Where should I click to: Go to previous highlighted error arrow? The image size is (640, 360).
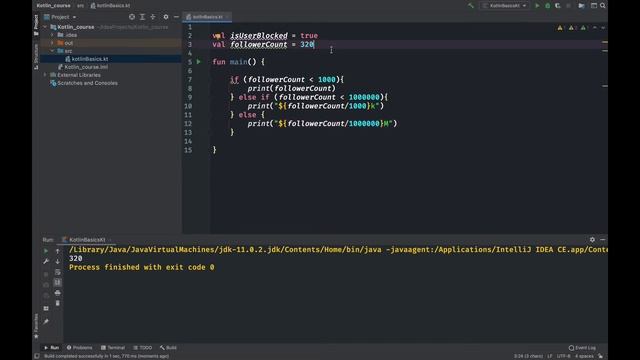(x=595, y=28)
